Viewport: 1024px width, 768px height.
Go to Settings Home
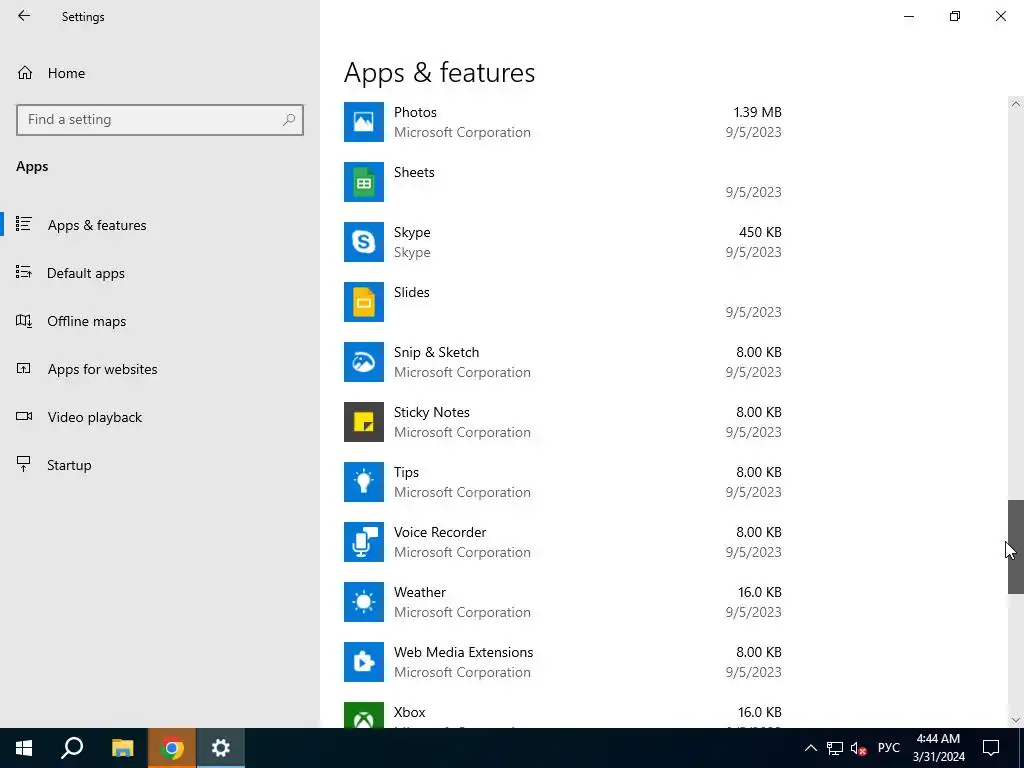tap(160, 73)
